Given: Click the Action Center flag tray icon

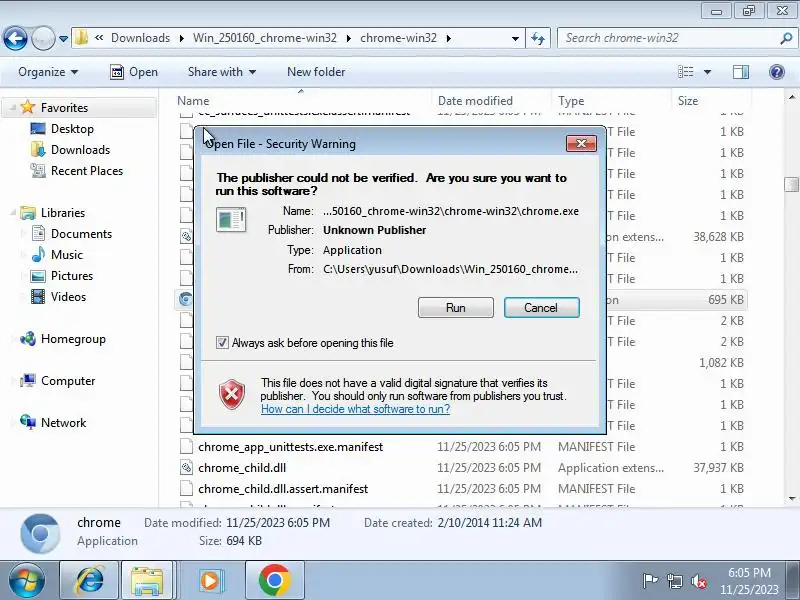Looking at the screenshot, I should [x=650, y=581].
